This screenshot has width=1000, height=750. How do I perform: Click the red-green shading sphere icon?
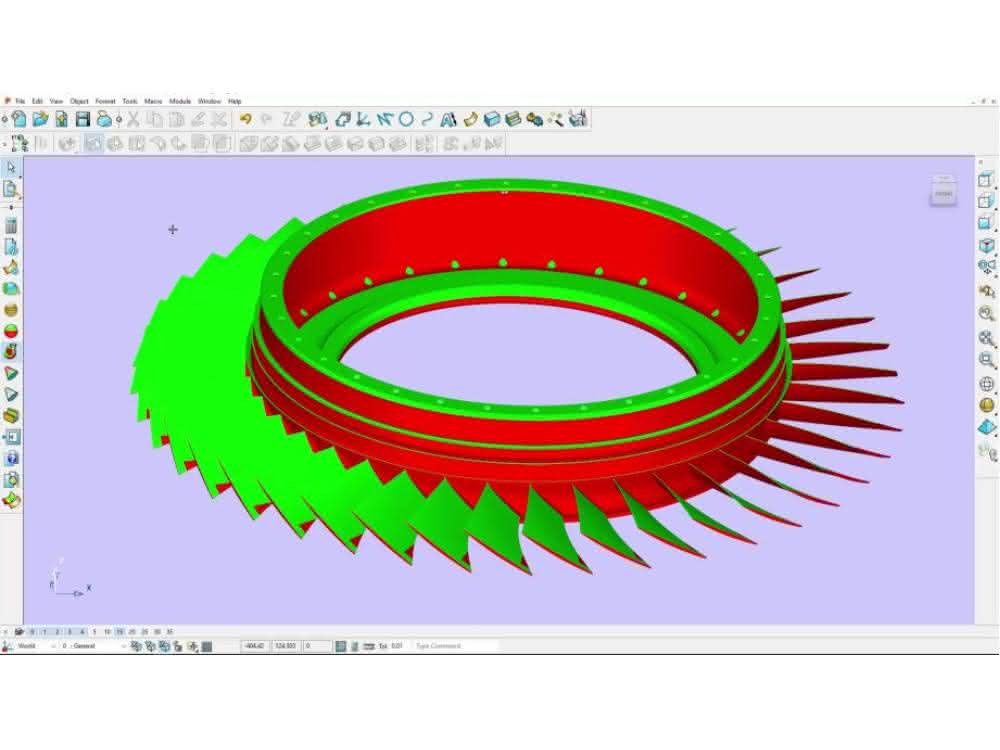coord(11,331)
